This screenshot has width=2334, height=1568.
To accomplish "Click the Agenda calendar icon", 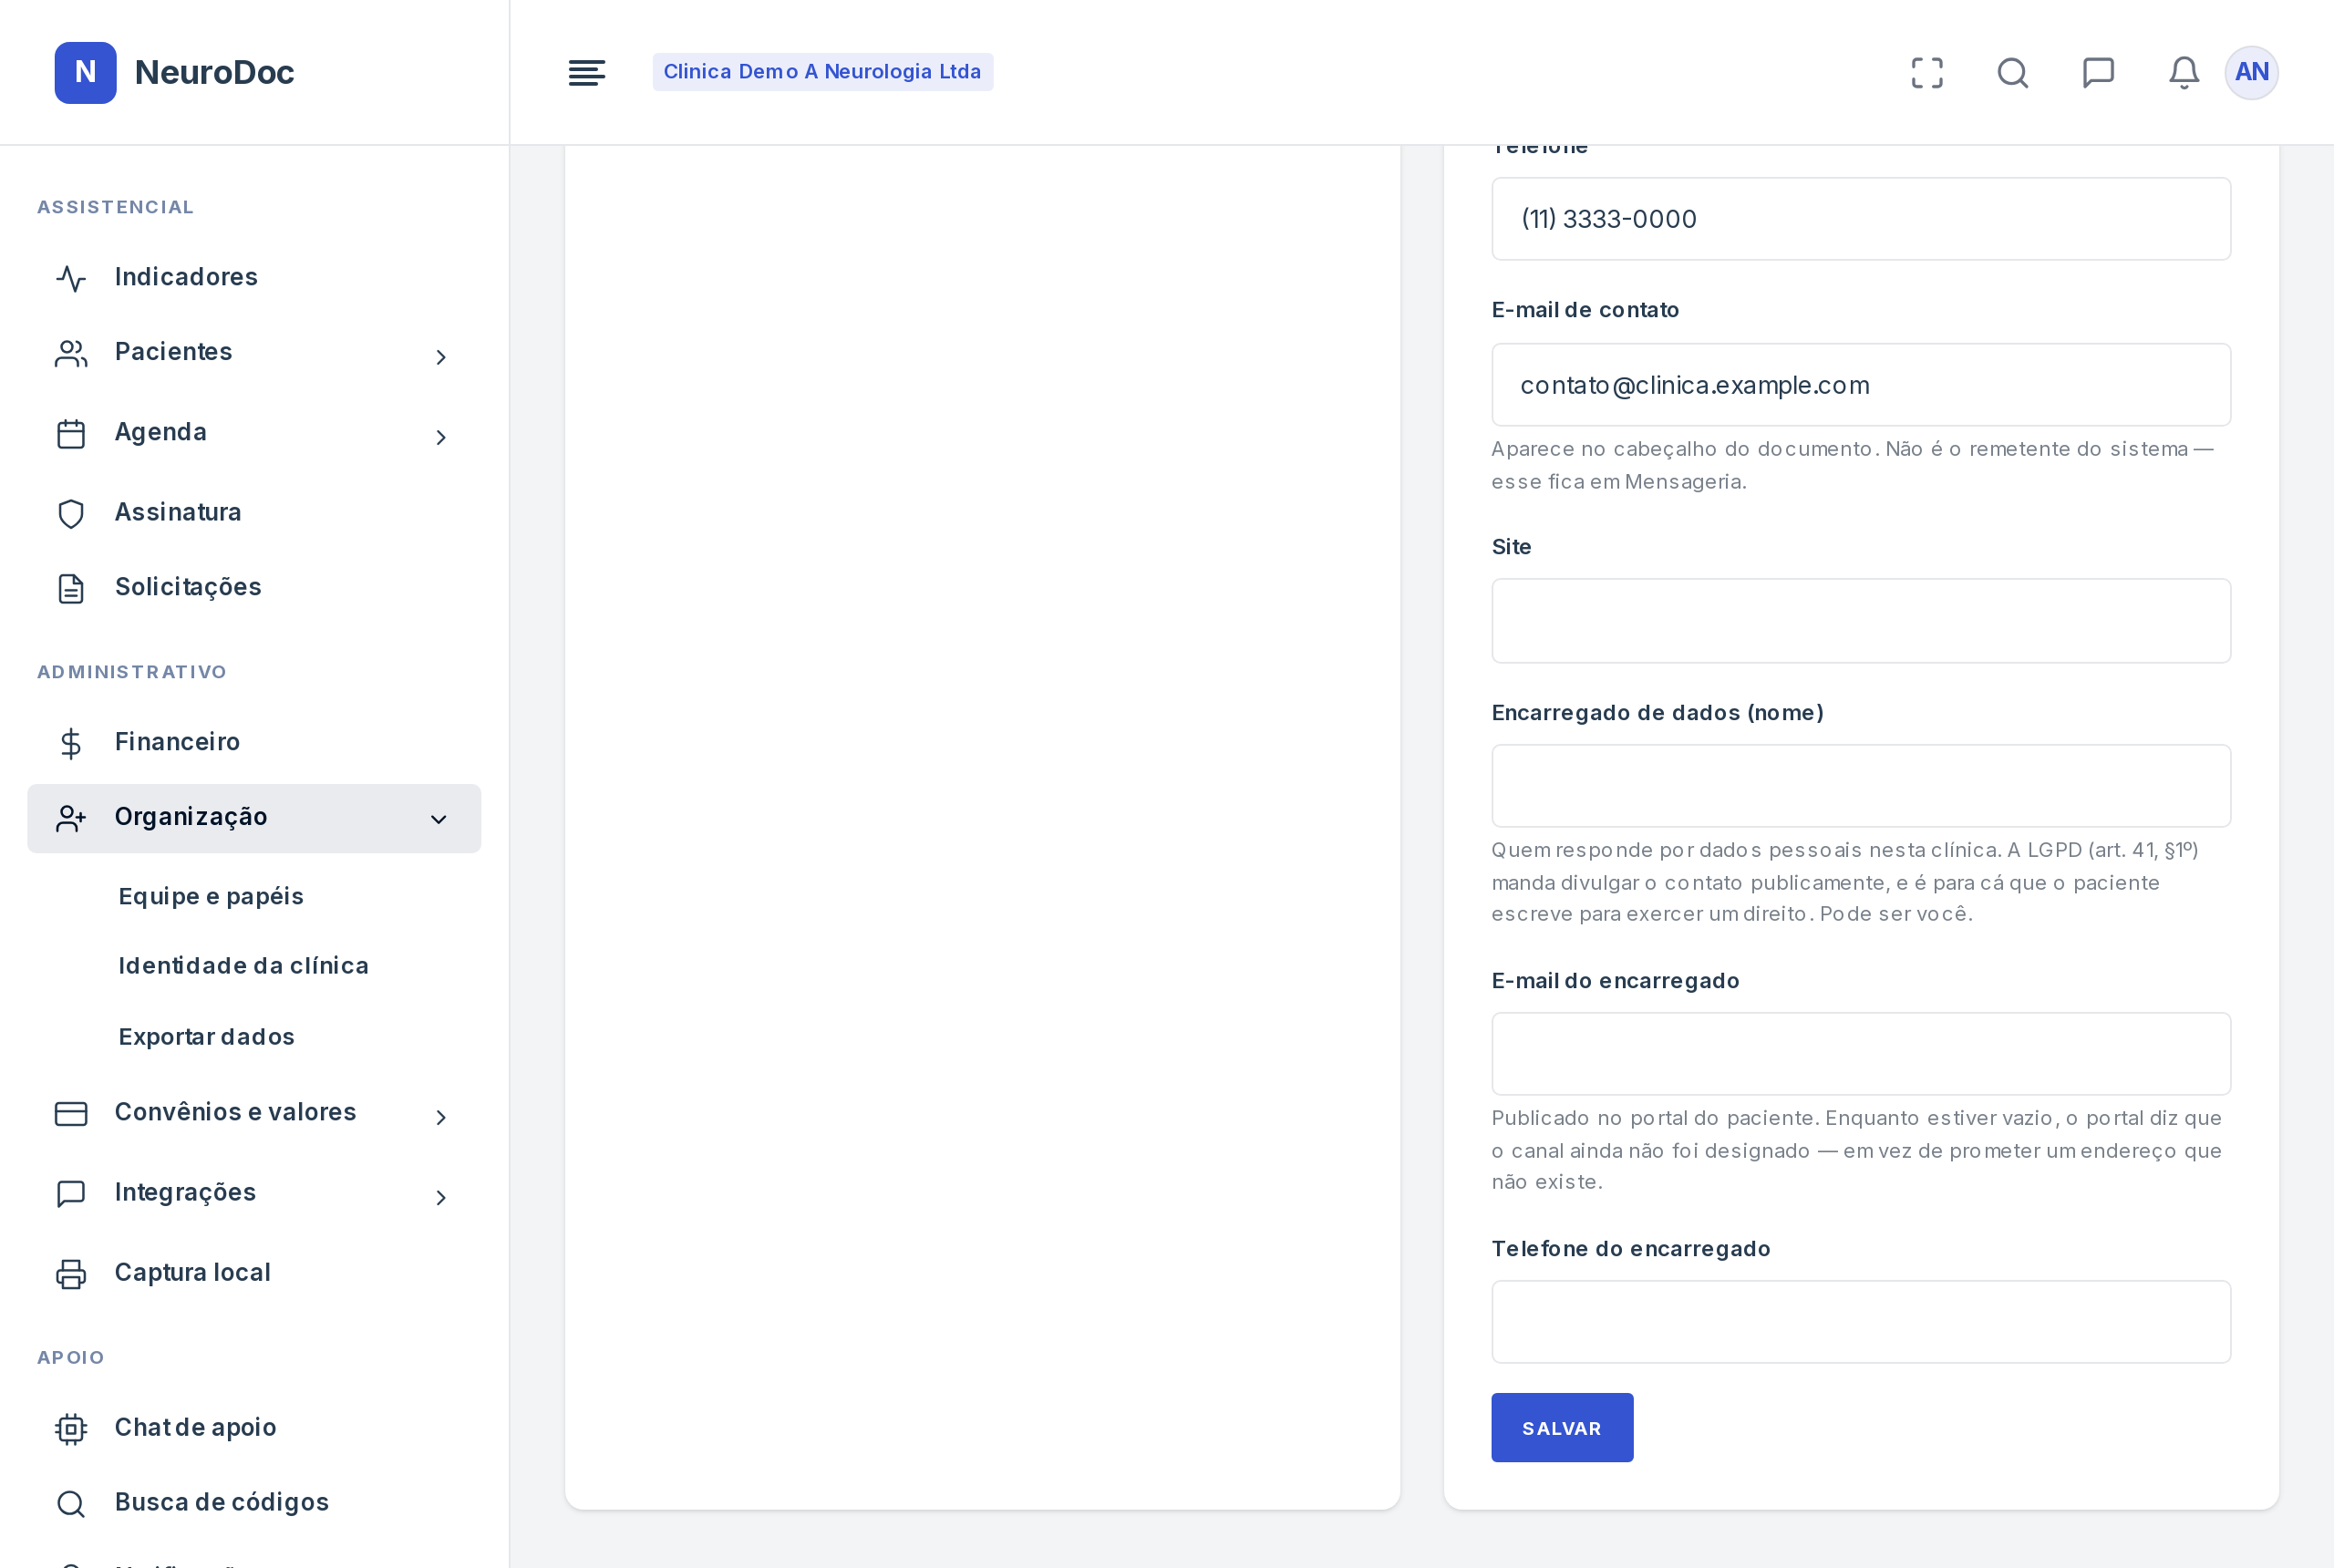I will (x=71, y=434).
